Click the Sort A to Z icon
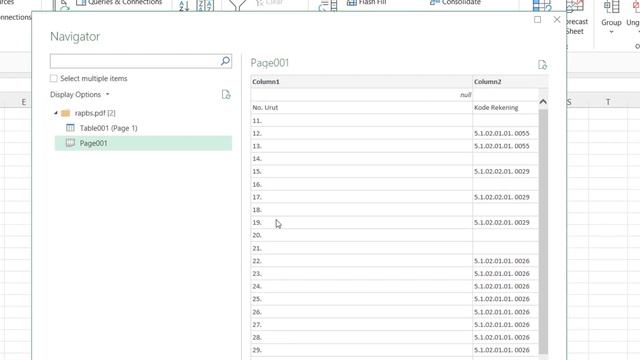Viewport: 640px width, 360px height. click(184, 5)
